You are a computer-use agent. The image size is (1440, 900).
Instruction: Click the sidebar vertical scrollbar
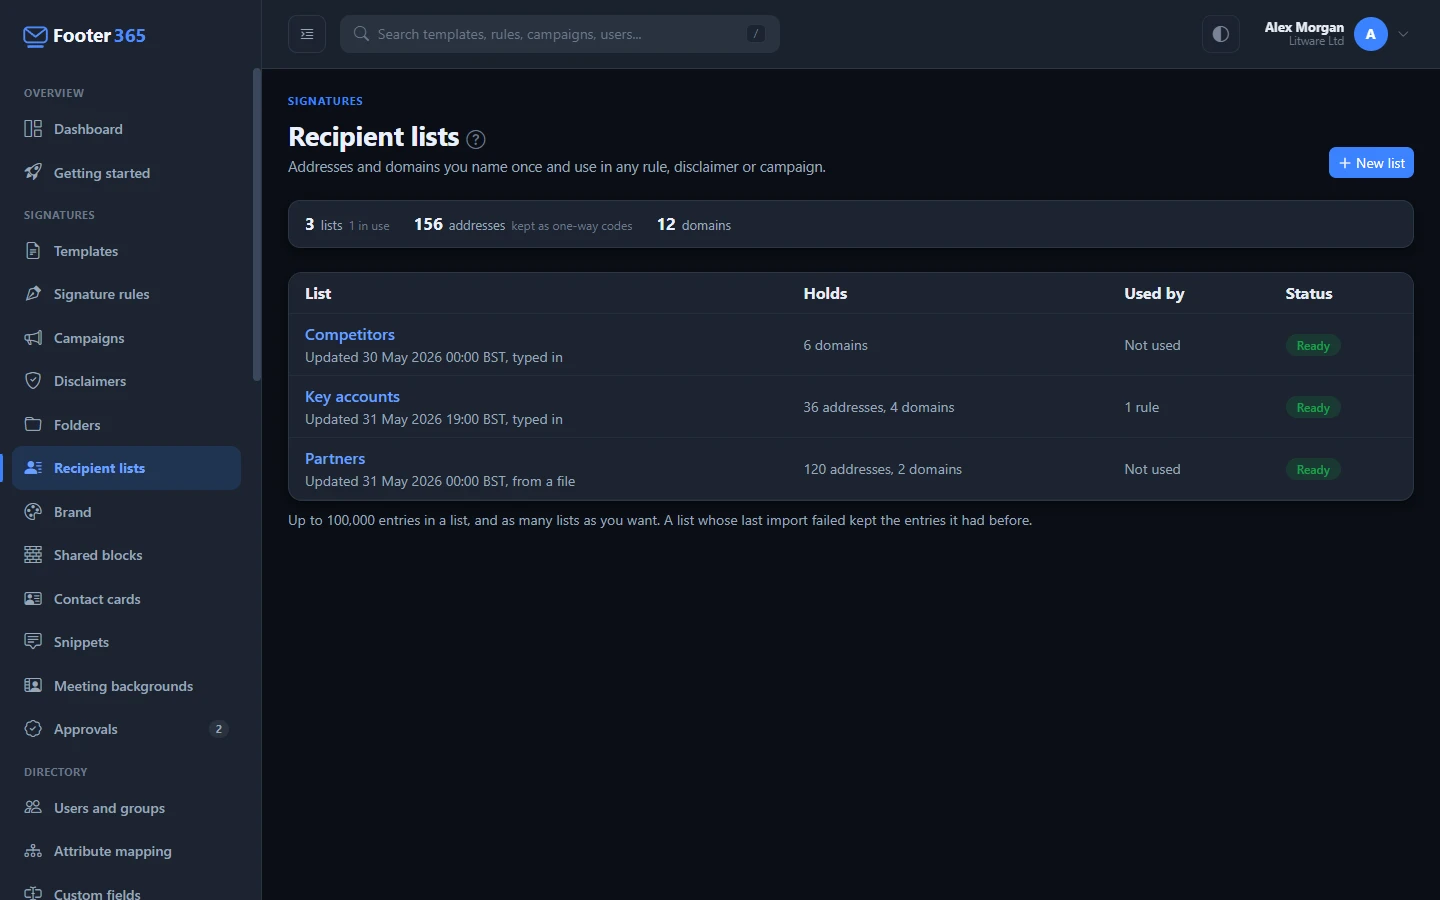click(257, 224)
